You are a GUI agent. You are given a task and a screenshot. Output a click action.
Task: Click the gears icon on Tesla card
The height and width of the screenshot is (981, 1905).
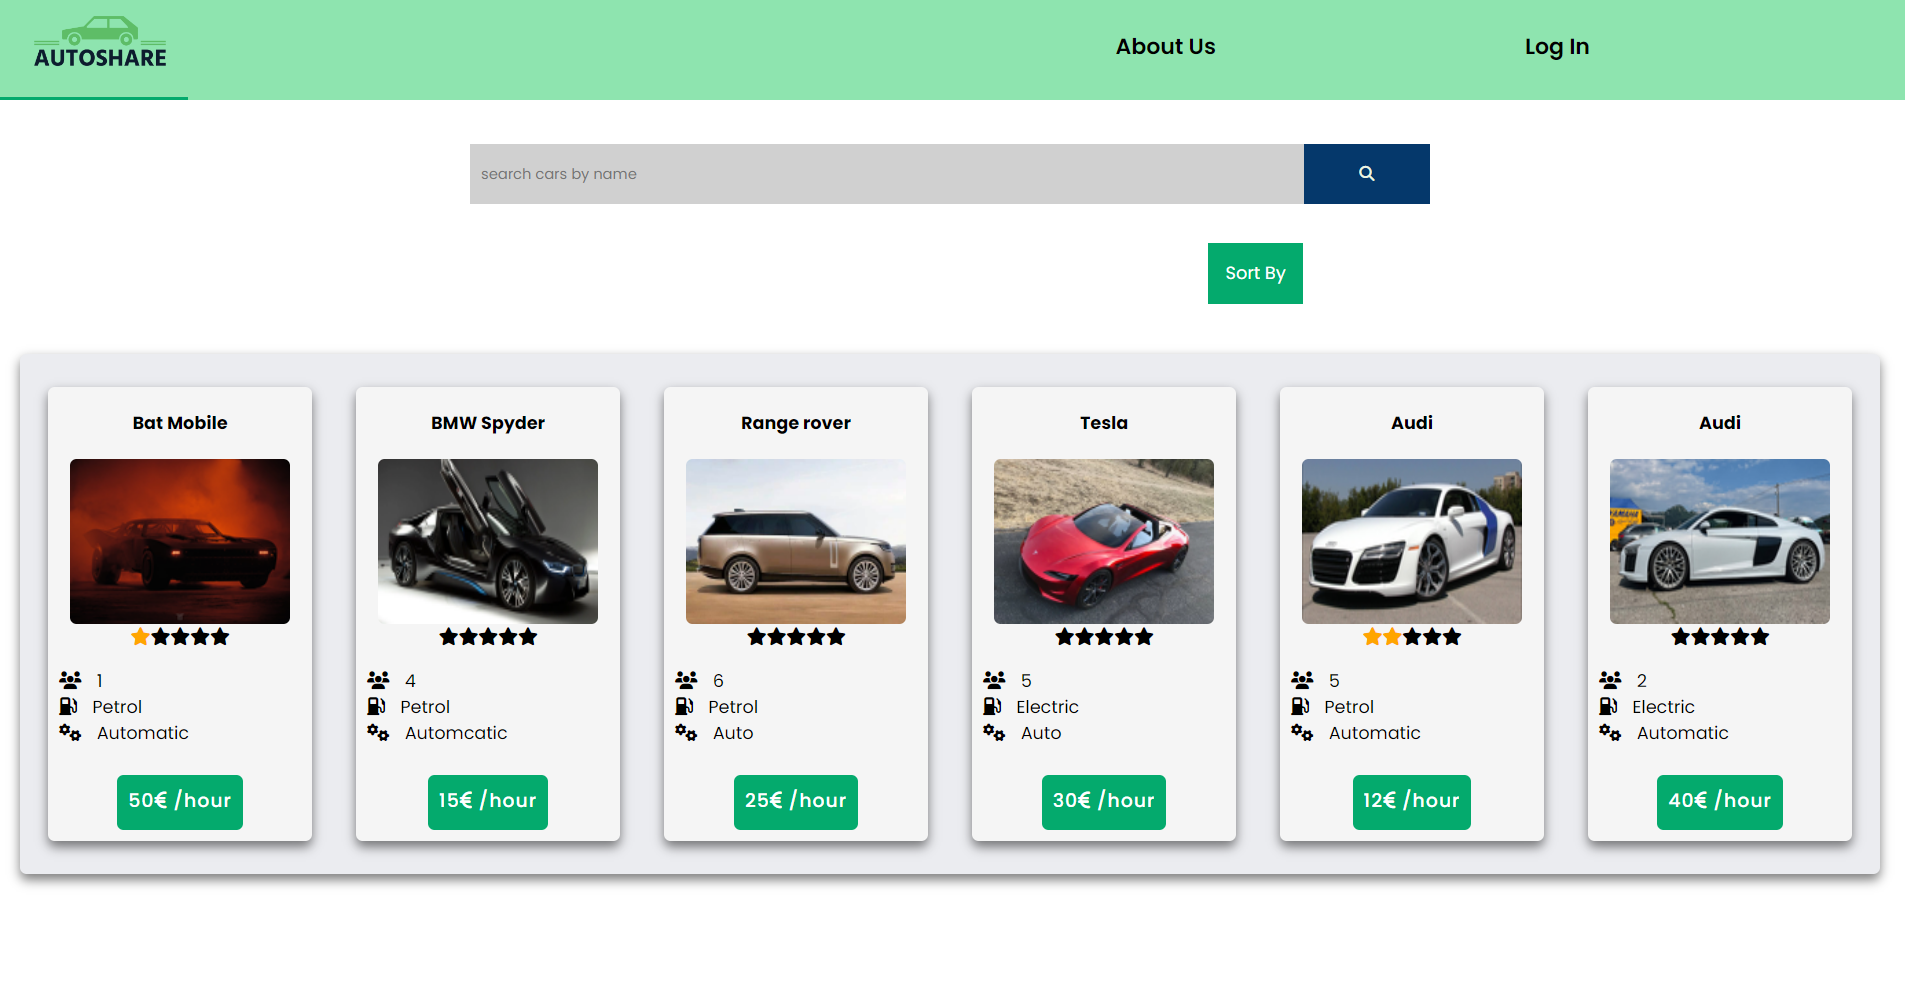994,732
